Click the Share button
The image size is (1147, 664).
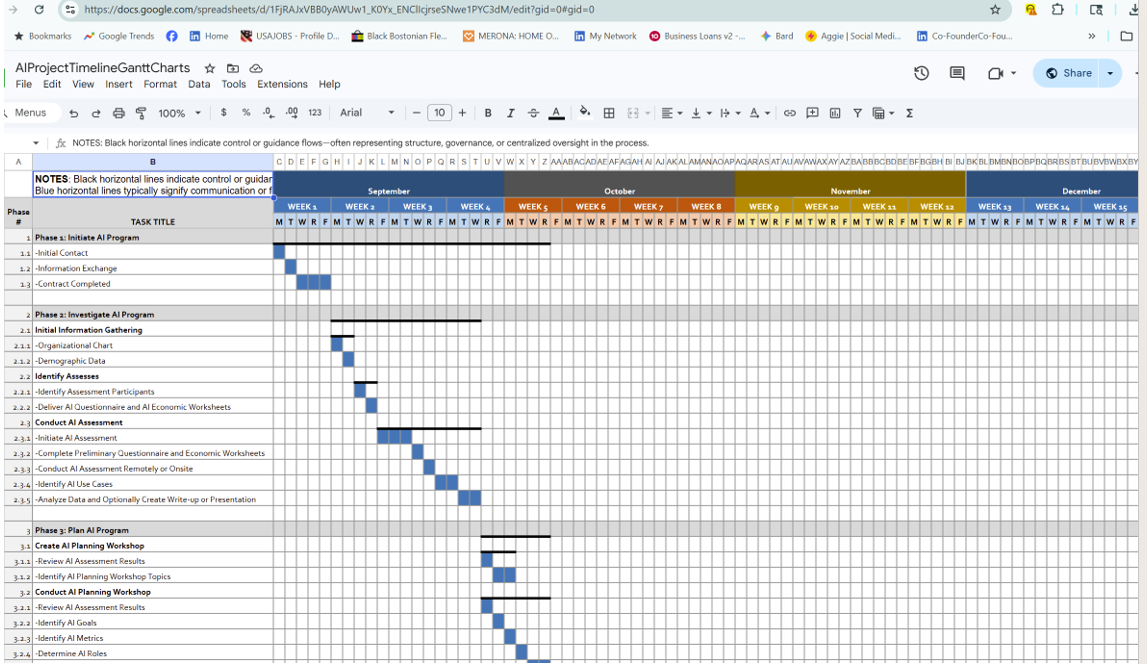pyautogui.click(x=1069, y=73)
